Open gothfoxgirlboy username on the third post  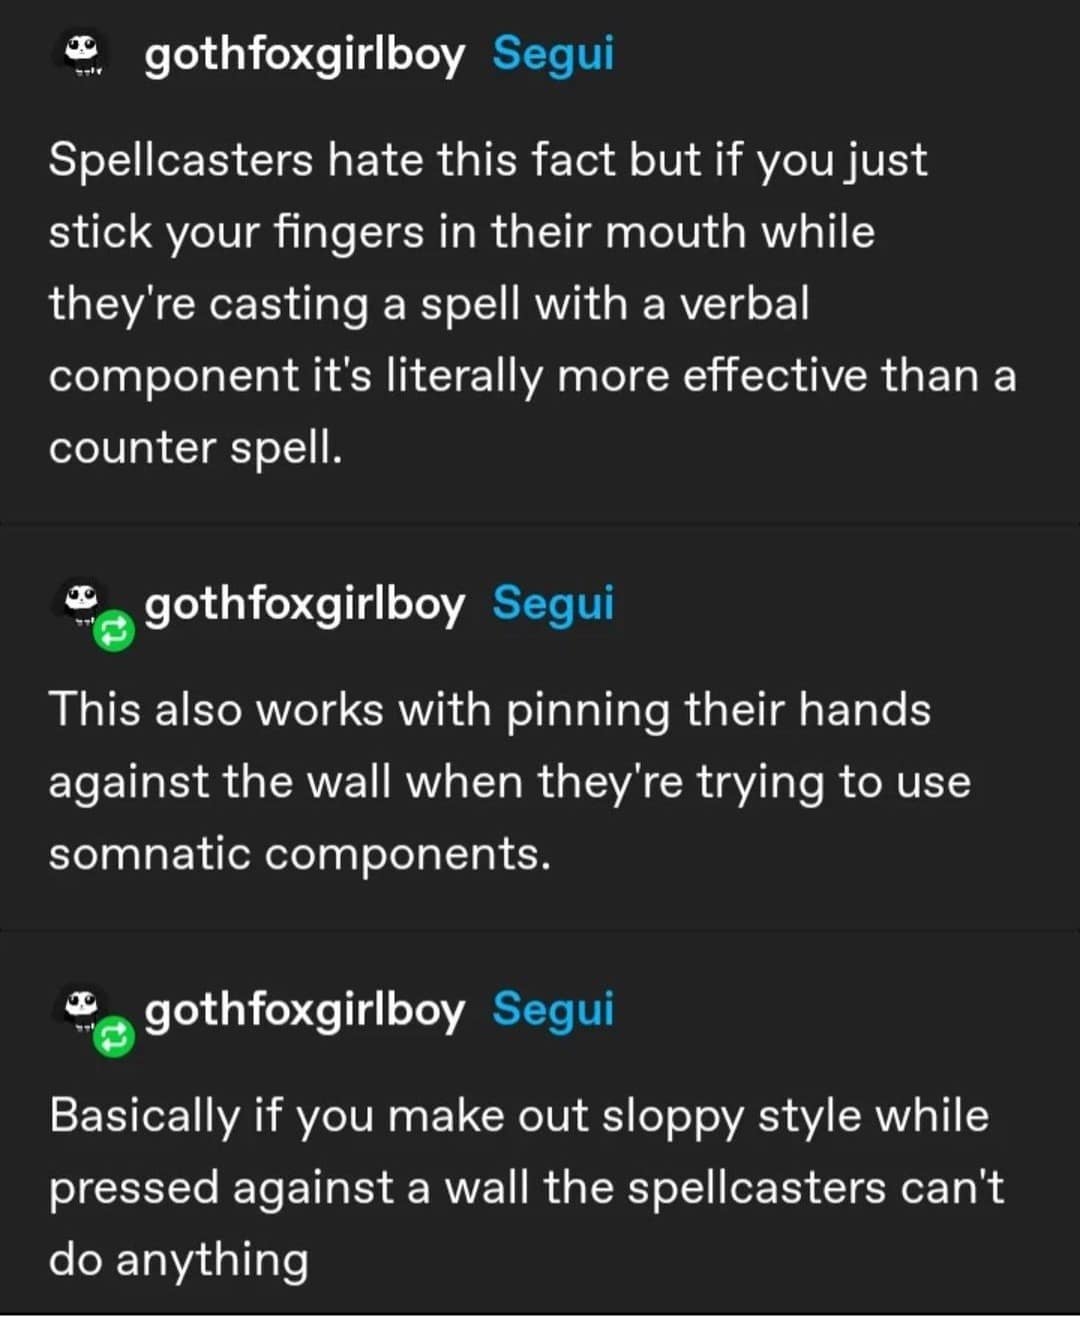point(304,1010)
